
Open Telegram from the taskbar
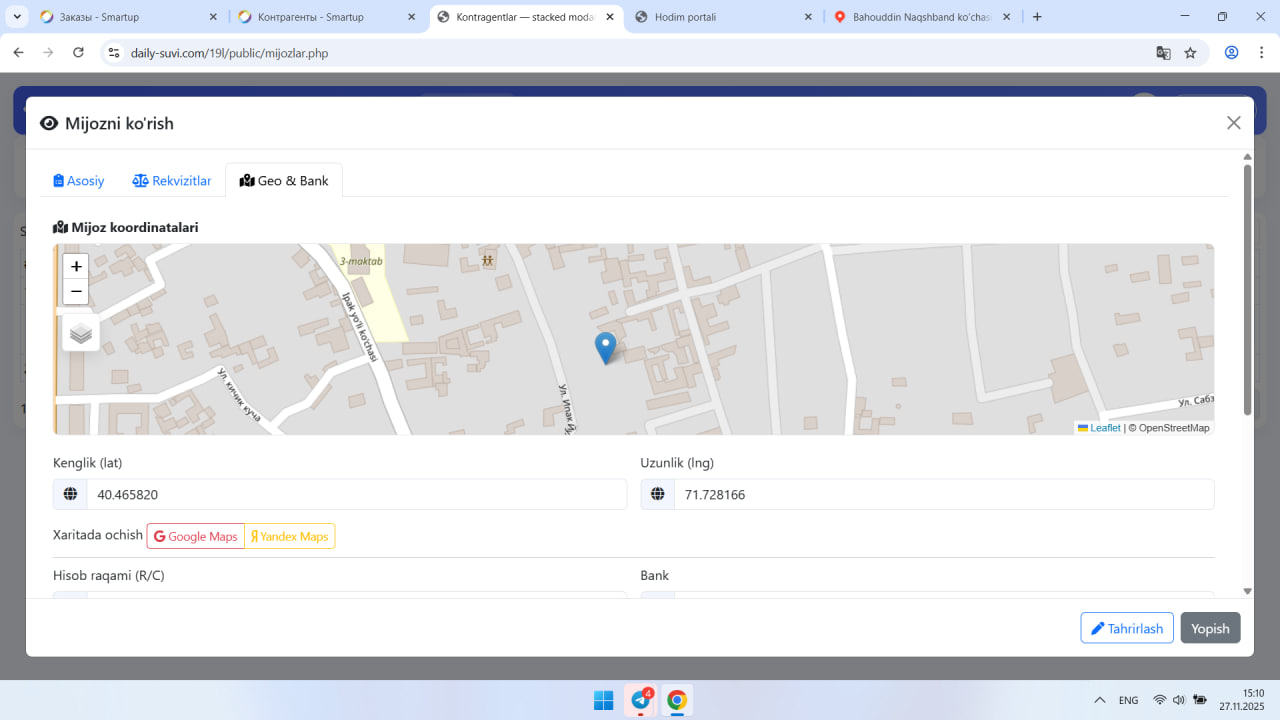pyautogui.click(x=640, y=700)
